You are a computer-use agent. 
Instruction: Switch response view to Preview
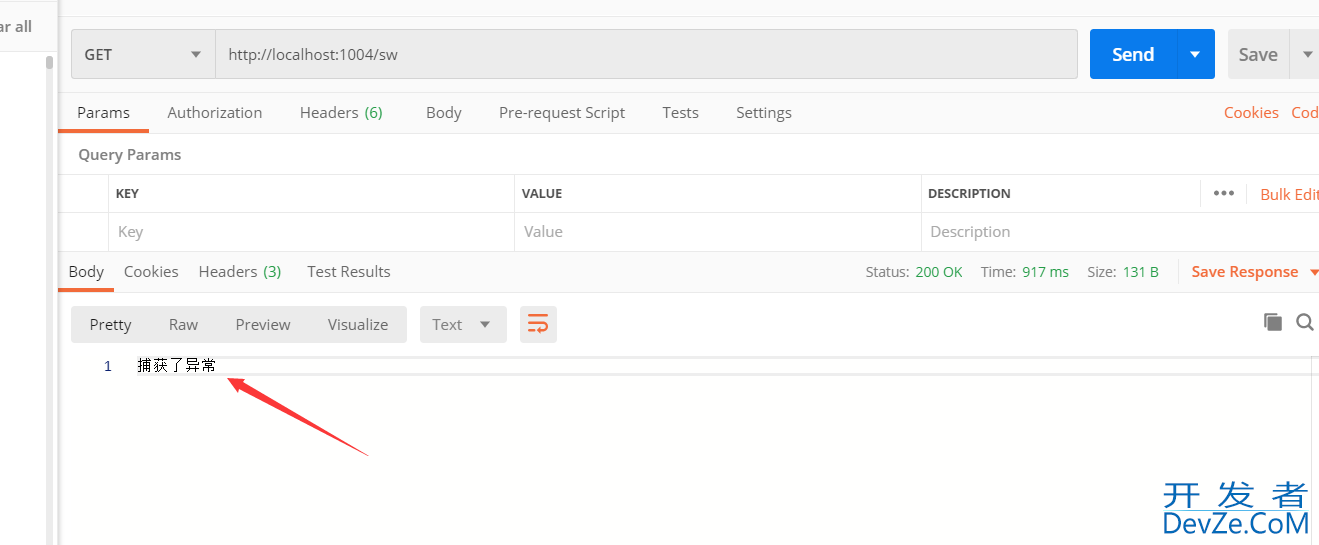(263, 324)
